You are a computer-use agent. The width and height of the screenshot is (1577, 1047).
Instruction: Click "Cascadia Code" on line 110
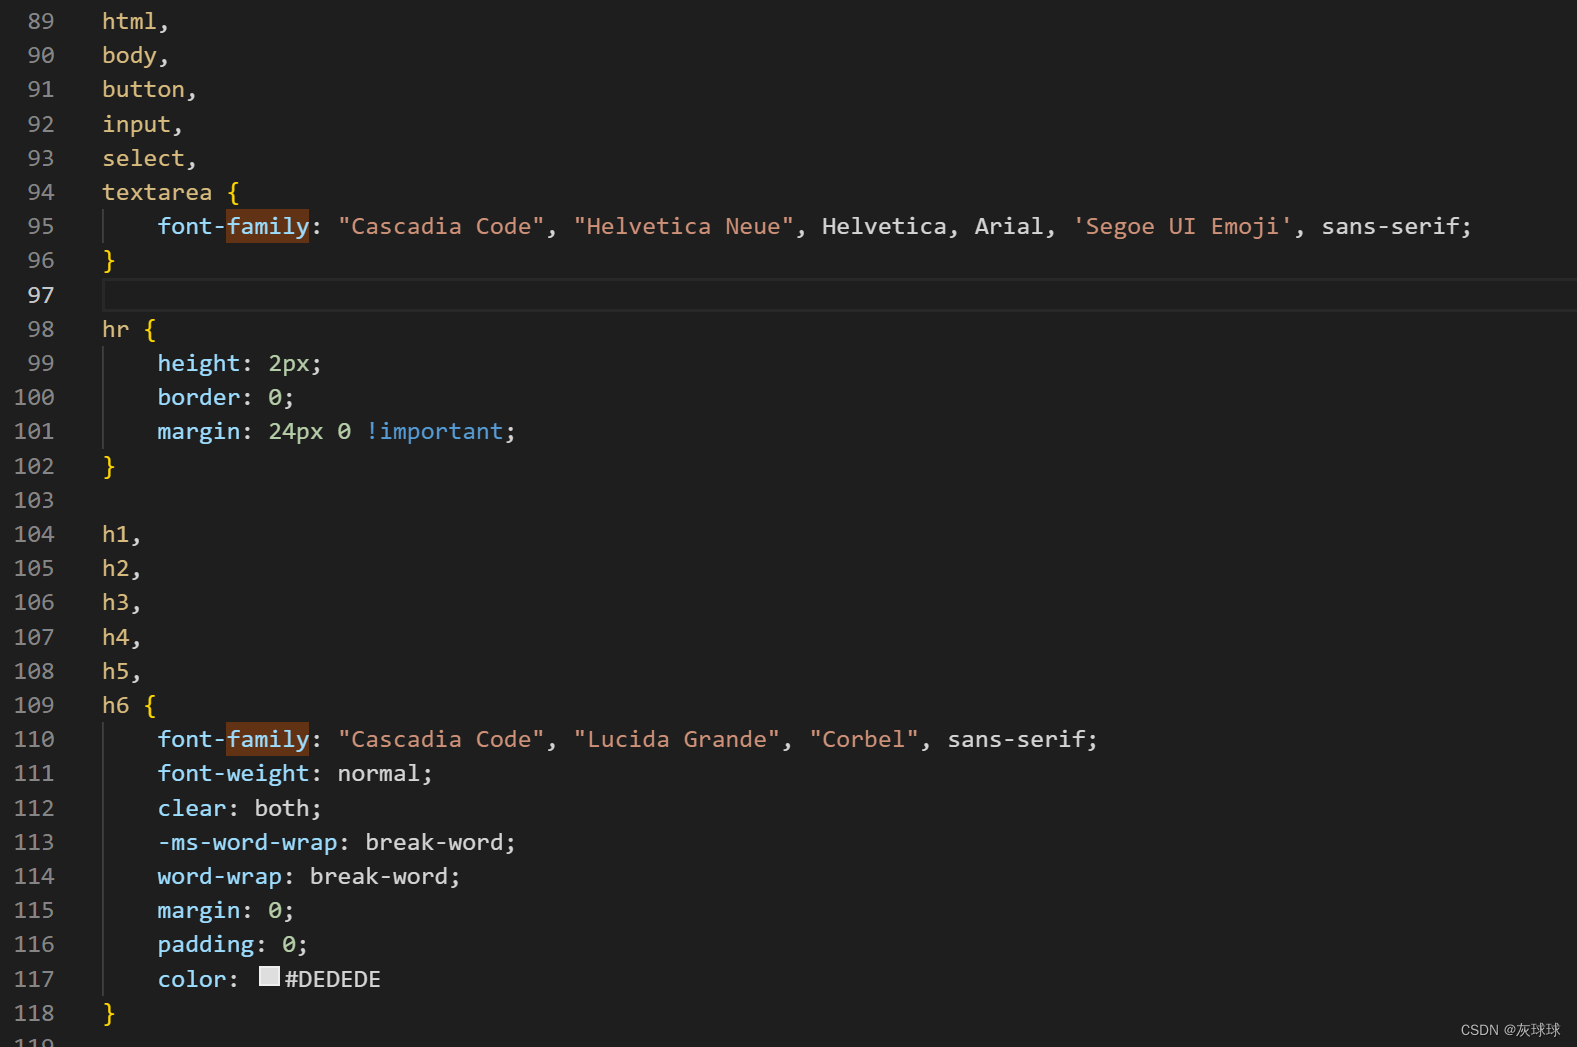tap(441, 739)
